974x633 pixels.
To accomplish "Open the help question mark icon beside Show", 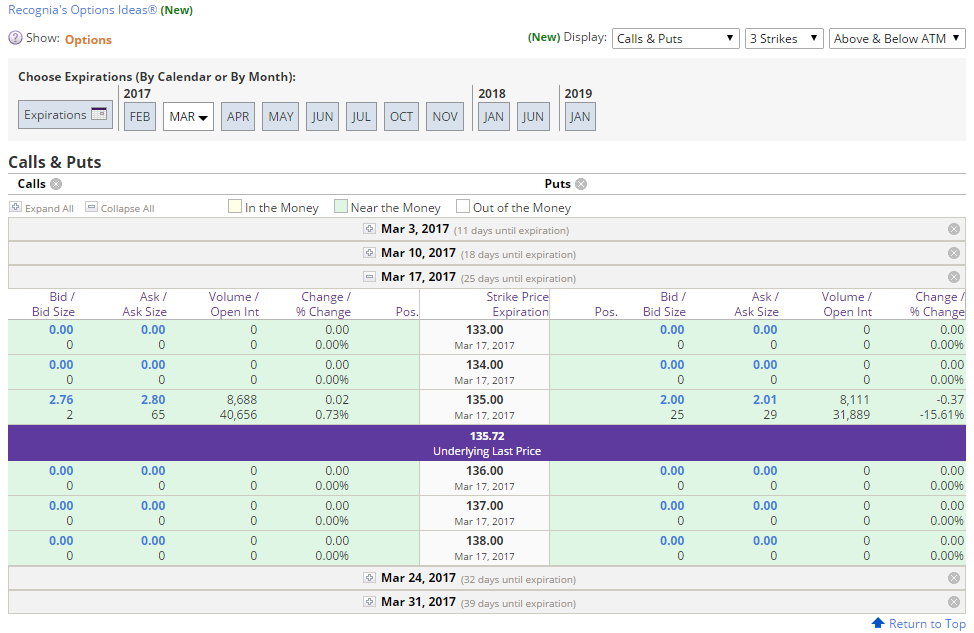I will coord(15,38).
